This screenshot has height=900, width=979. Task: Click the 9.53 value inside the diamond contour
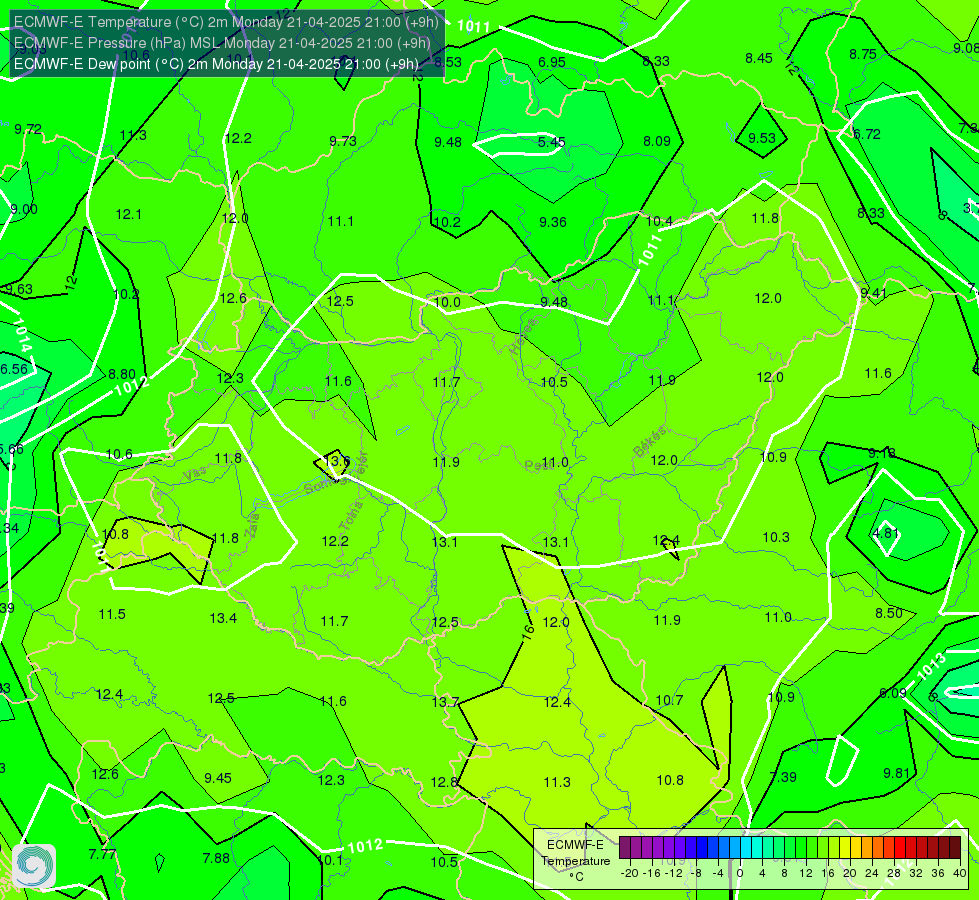[x=762, y=138]
